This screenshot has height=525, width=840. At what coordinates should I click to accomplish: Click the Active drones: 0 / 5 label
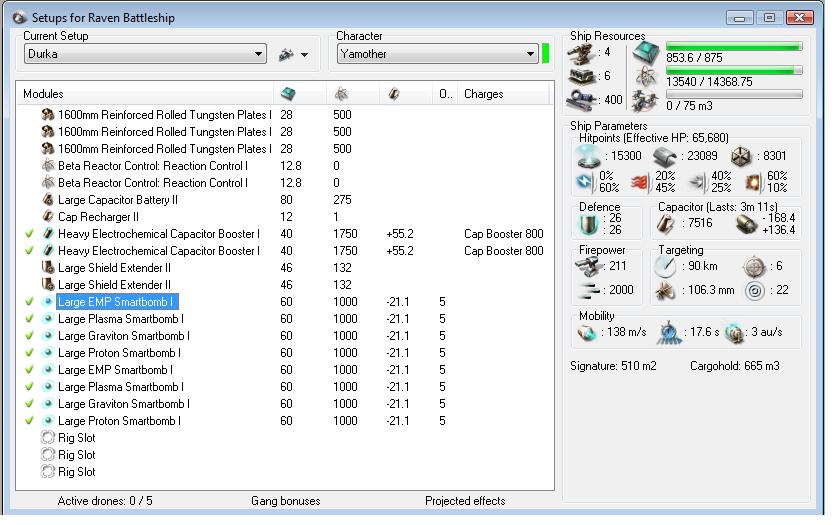(x=105, y=501)
